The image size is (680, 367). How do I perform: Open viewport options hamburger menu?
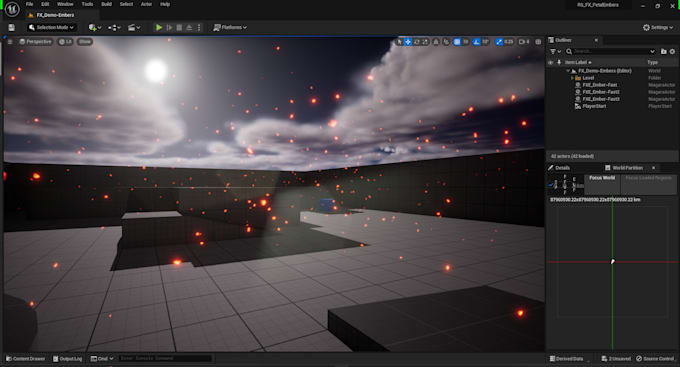10,42
